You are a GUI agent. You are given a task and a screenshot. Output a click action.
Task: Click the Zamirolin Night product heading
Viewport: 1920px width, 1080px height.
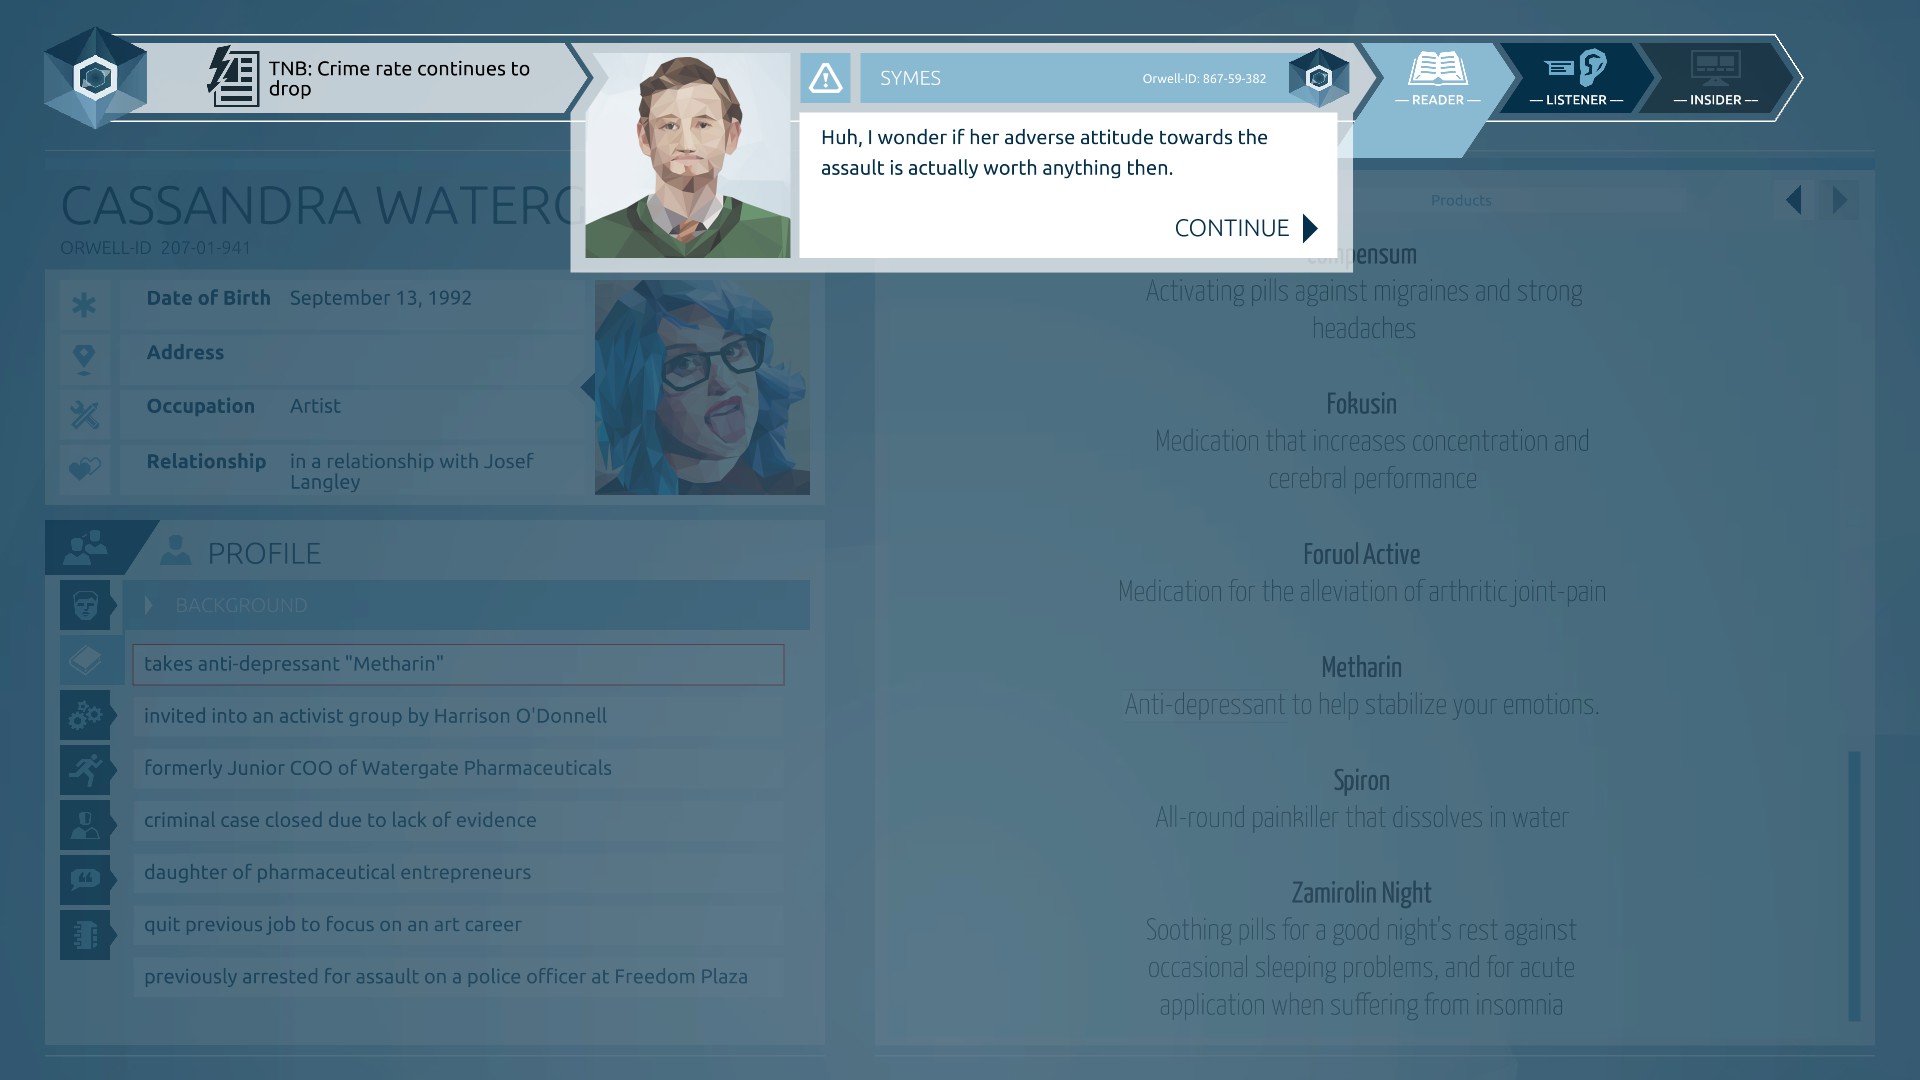click(1361, 893)
